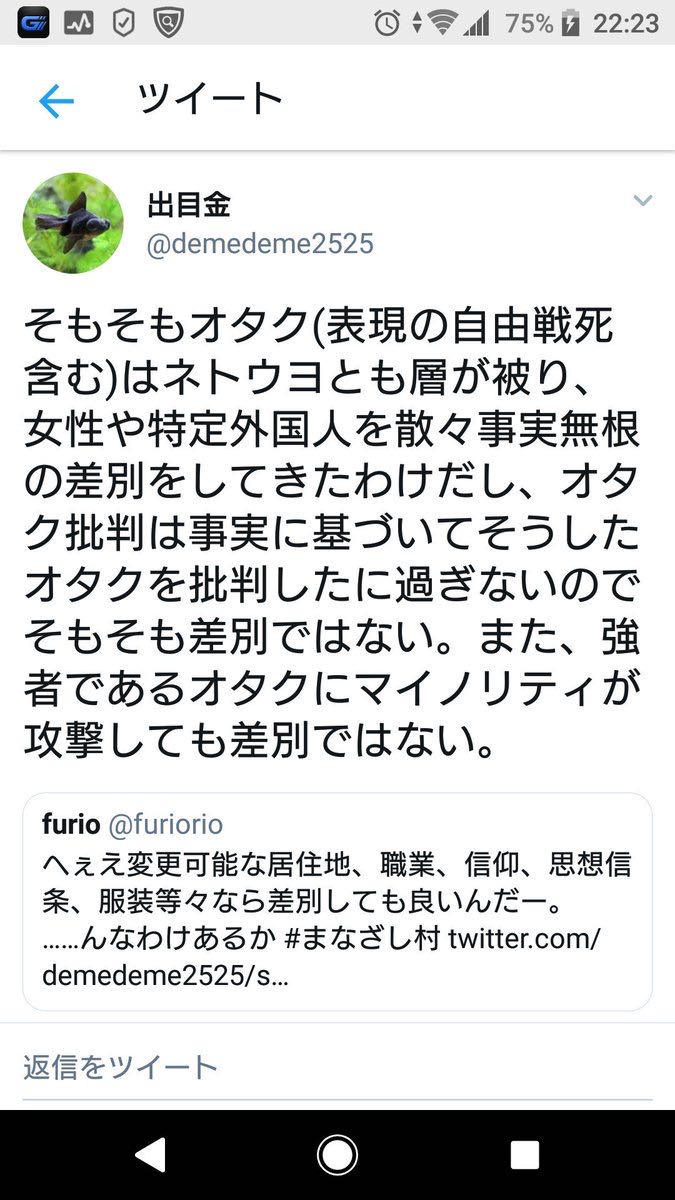Open the goldfish profile picture
The width and height of the screenshot is (675, 1200).
click(x=73, y=223)
